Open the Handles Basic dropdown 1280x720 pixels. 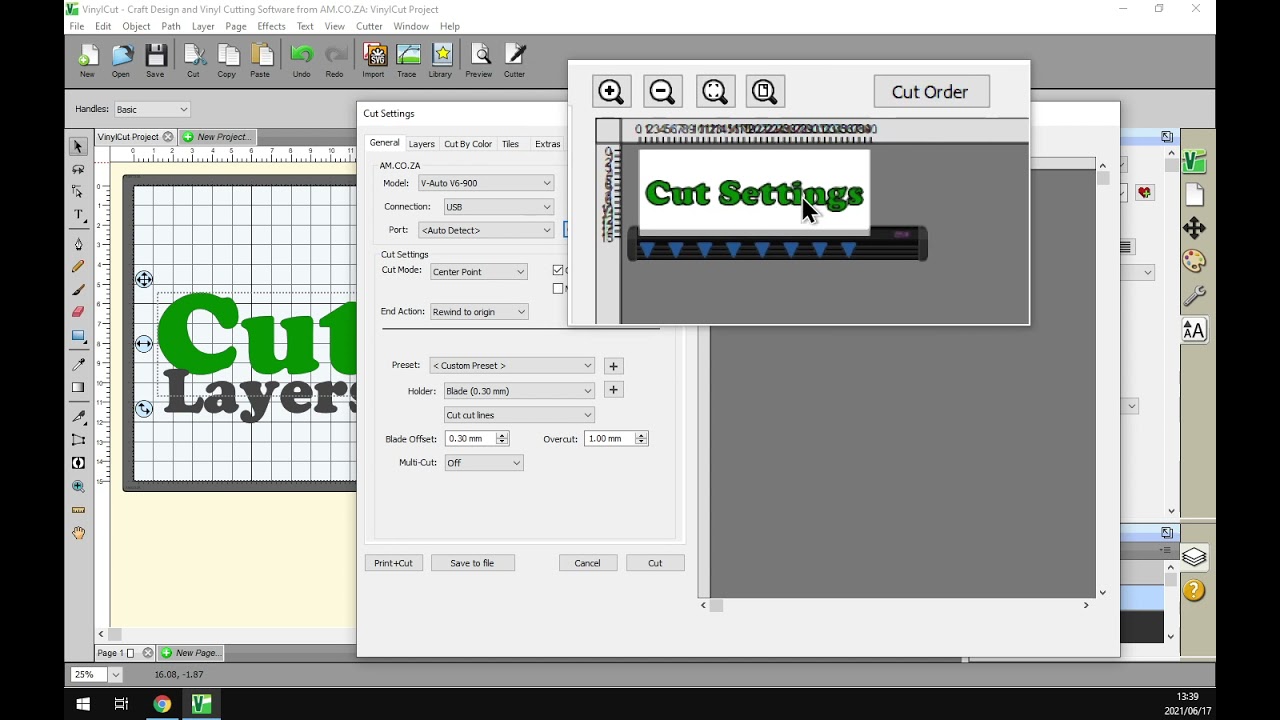151,109
